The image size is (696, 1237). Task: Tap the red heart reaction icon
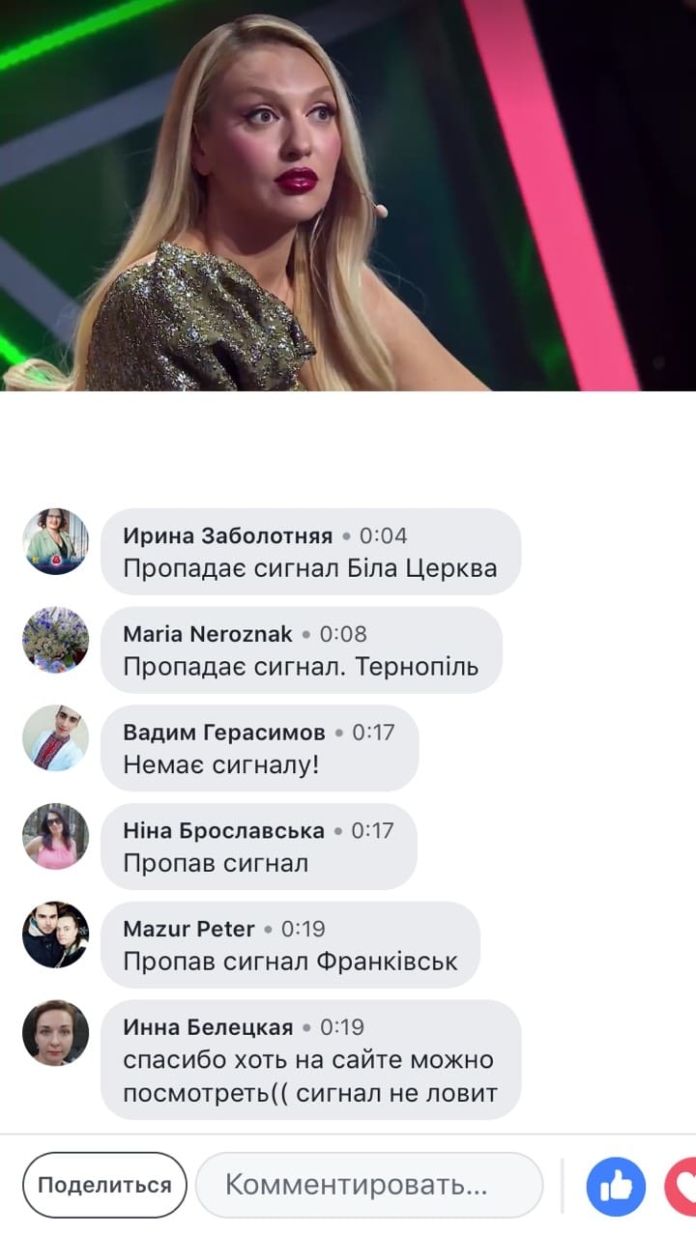pyautogui.click(x=681, y=1186)
